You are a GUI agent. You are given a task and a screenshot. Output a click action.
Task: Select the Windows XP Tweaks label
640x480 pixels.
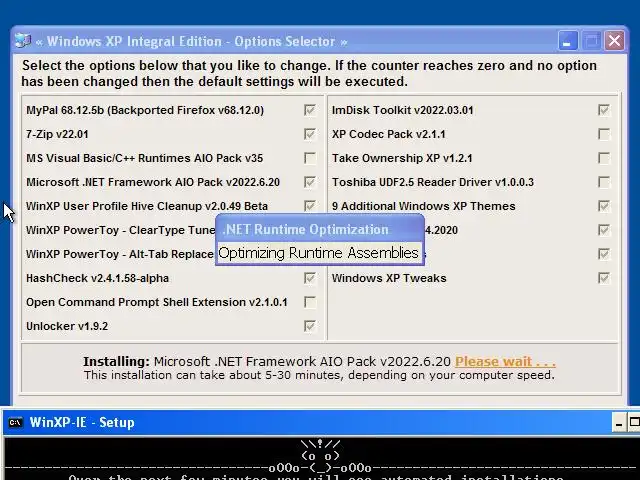click(x=389, y=278)
